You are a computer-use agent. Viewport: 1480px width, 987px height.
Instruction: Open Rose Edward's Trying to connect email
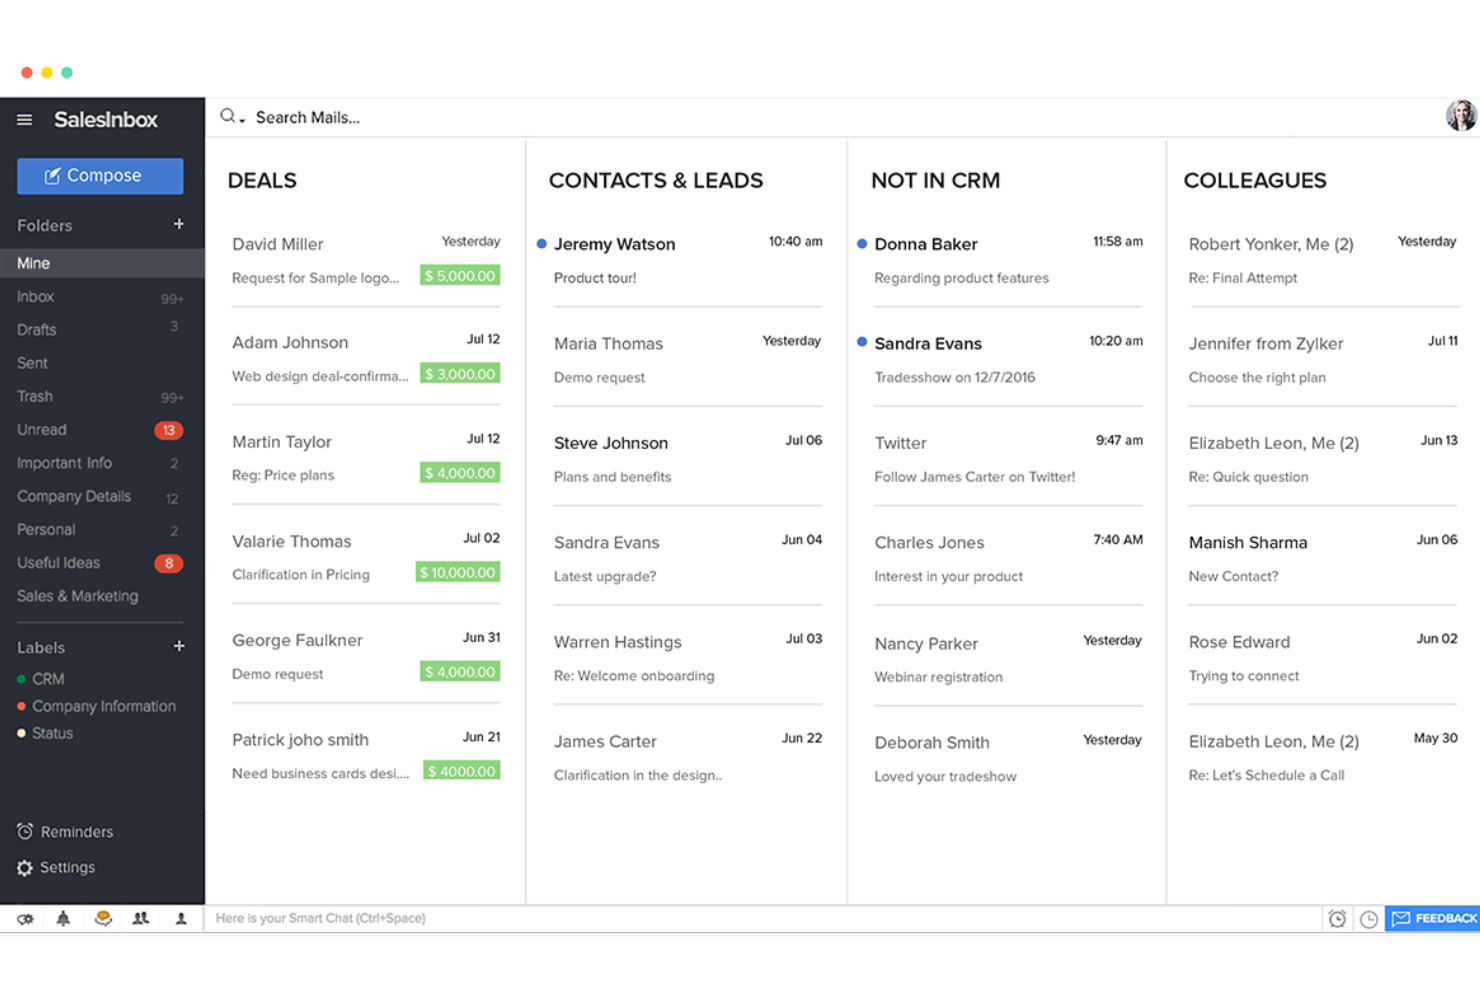pyautogui.click(x=1323, y=658)
